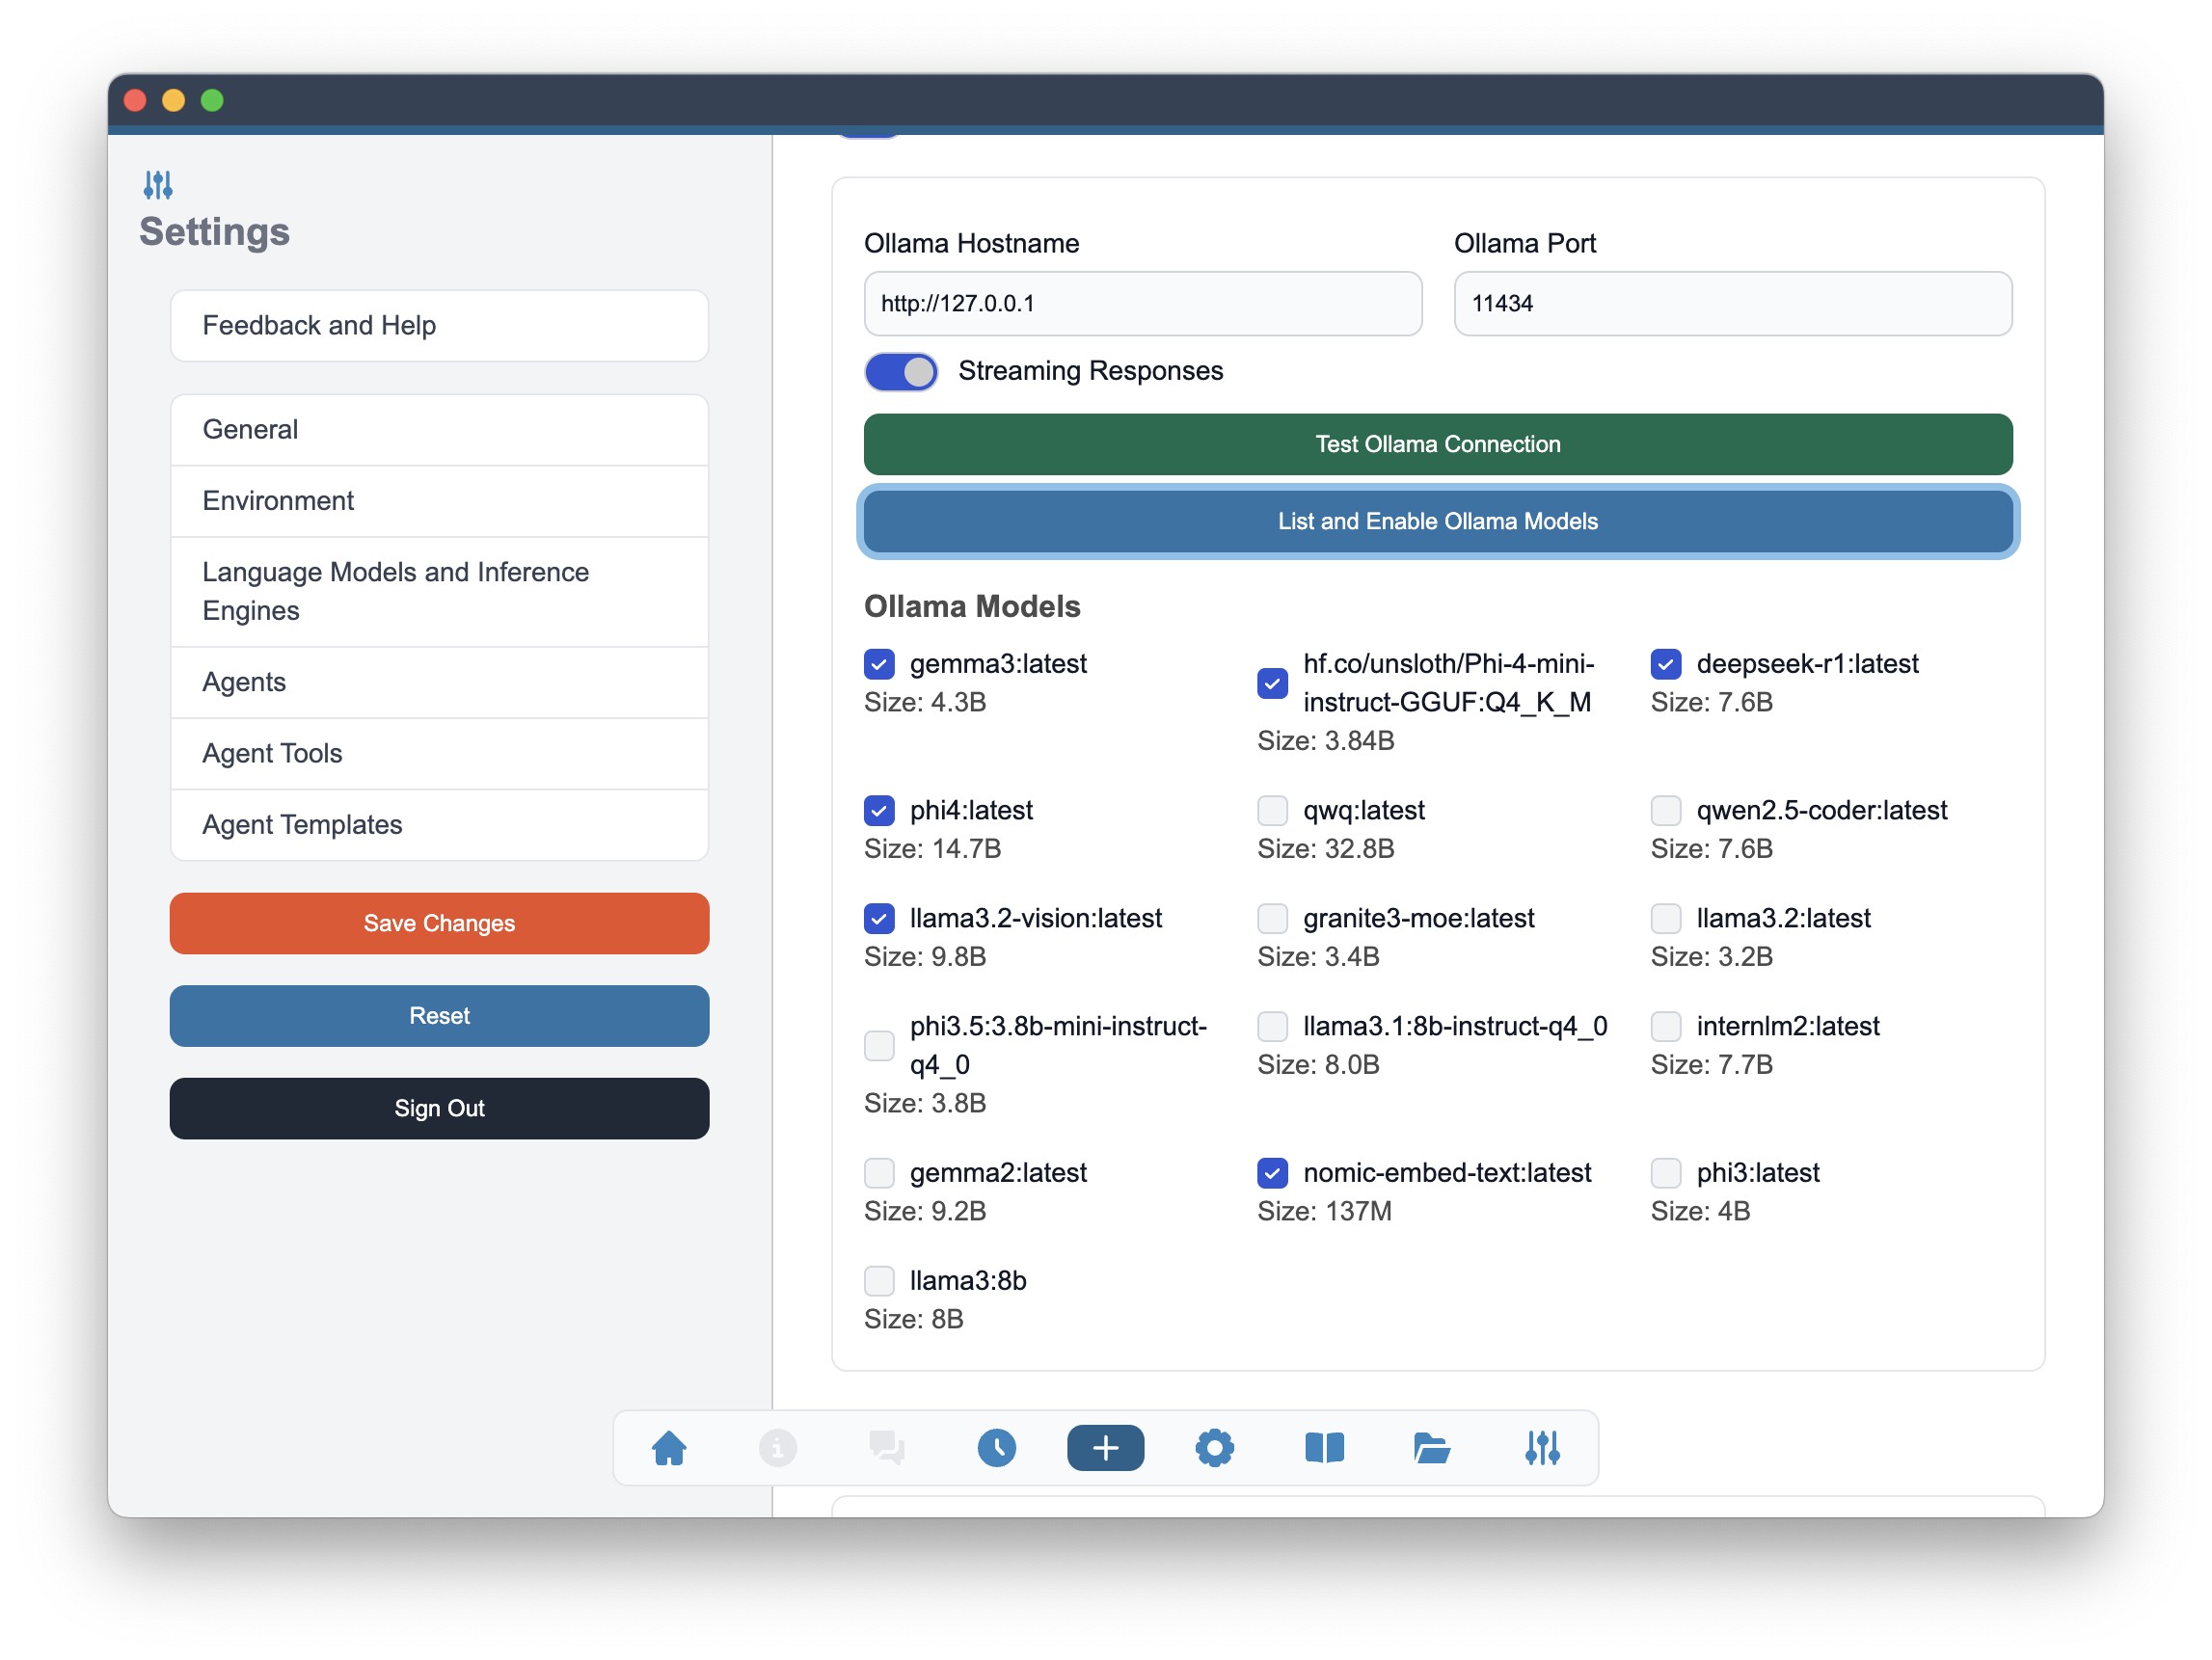Click the 'Size: 14.7B' text under phi4

tap(932, 849)
